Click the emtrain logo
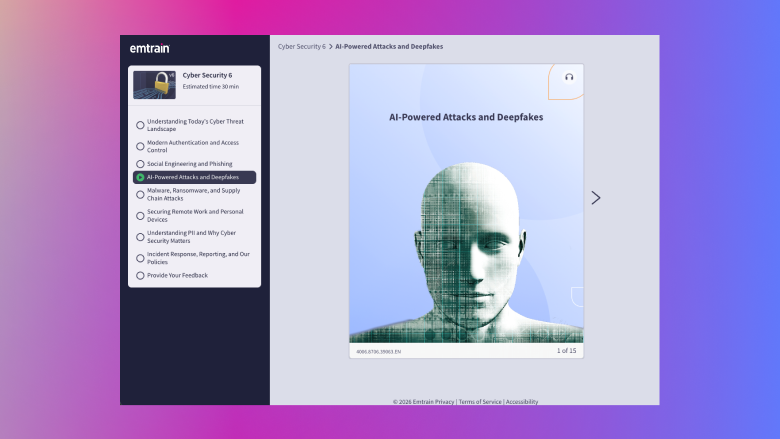Screen dimensions: 780x439 click(x=149, y=48)
